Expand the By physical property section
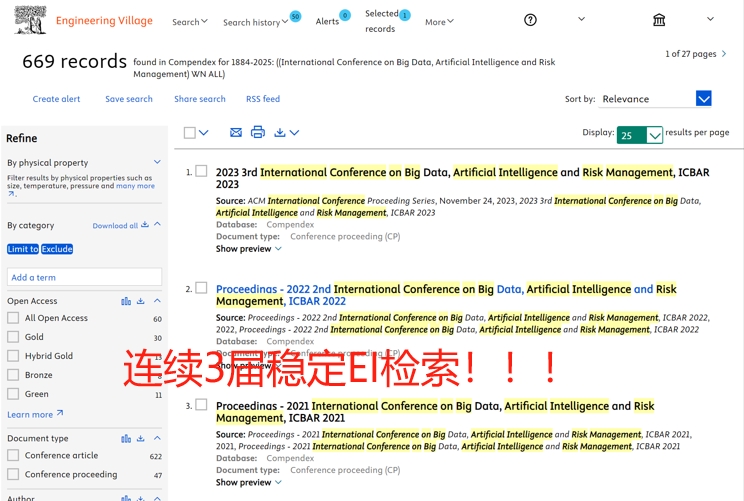The height and width of the screenshot is (501, 744). 157,162
